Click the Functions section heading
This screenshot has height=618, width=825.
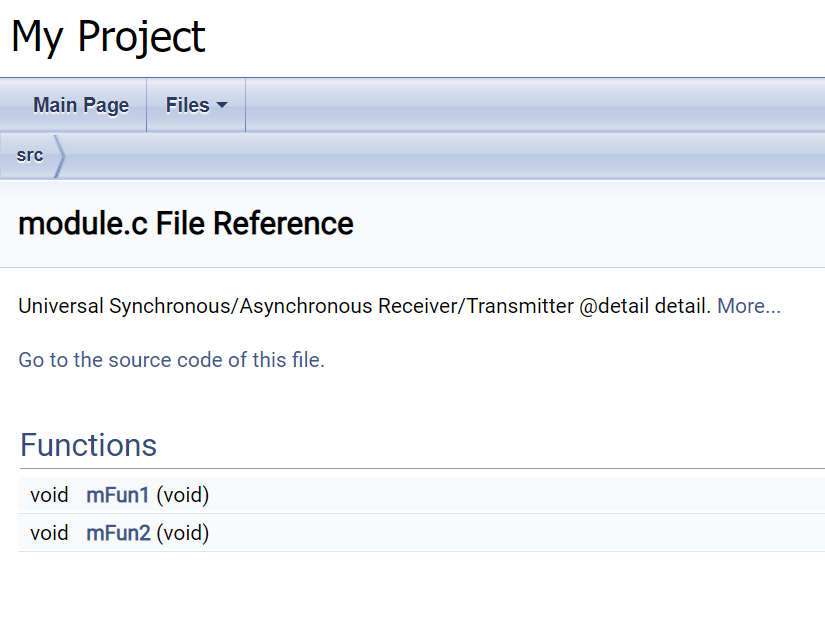(x=88, y=445)
